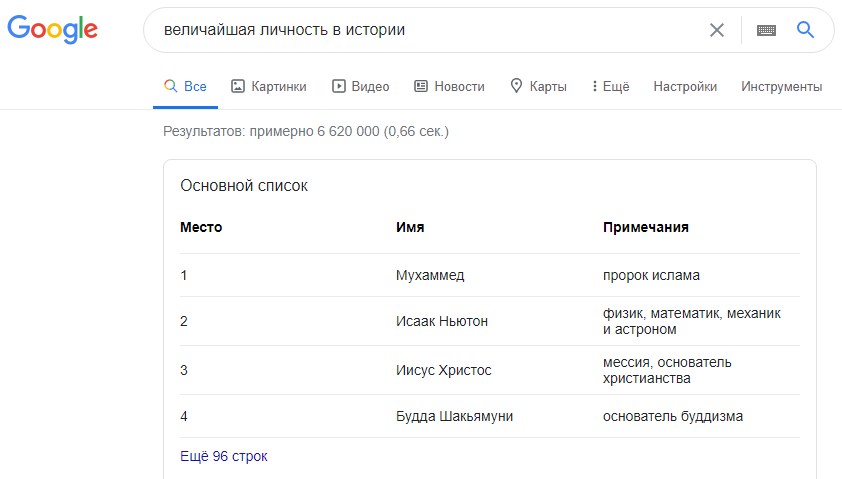Click 'Основной список' heading
The height and width of the screenshot is (479, 842).
tap(244, 186)
